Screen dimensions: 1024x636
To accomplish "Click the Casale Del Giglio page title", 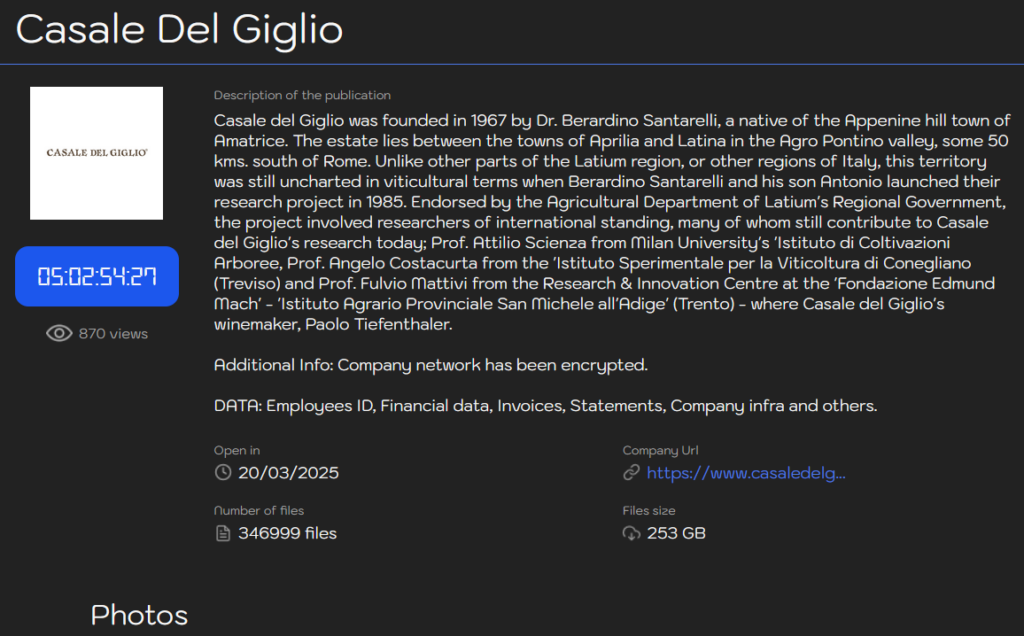I will 179,30.
